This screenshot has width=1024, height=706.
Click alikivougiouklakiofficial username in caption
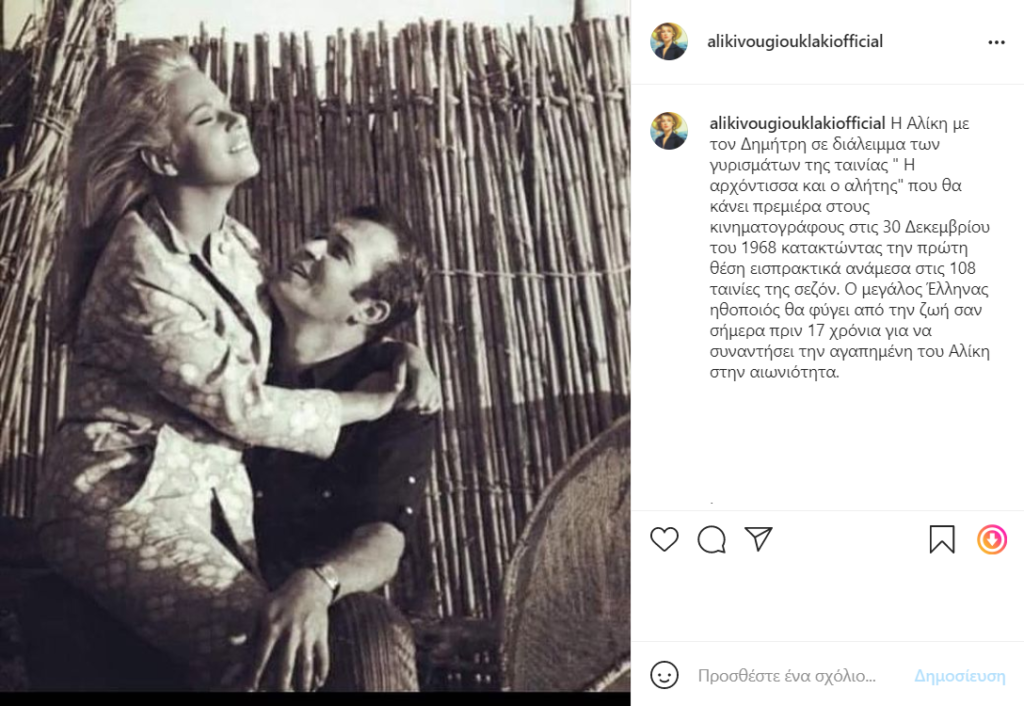click(797, 123)
